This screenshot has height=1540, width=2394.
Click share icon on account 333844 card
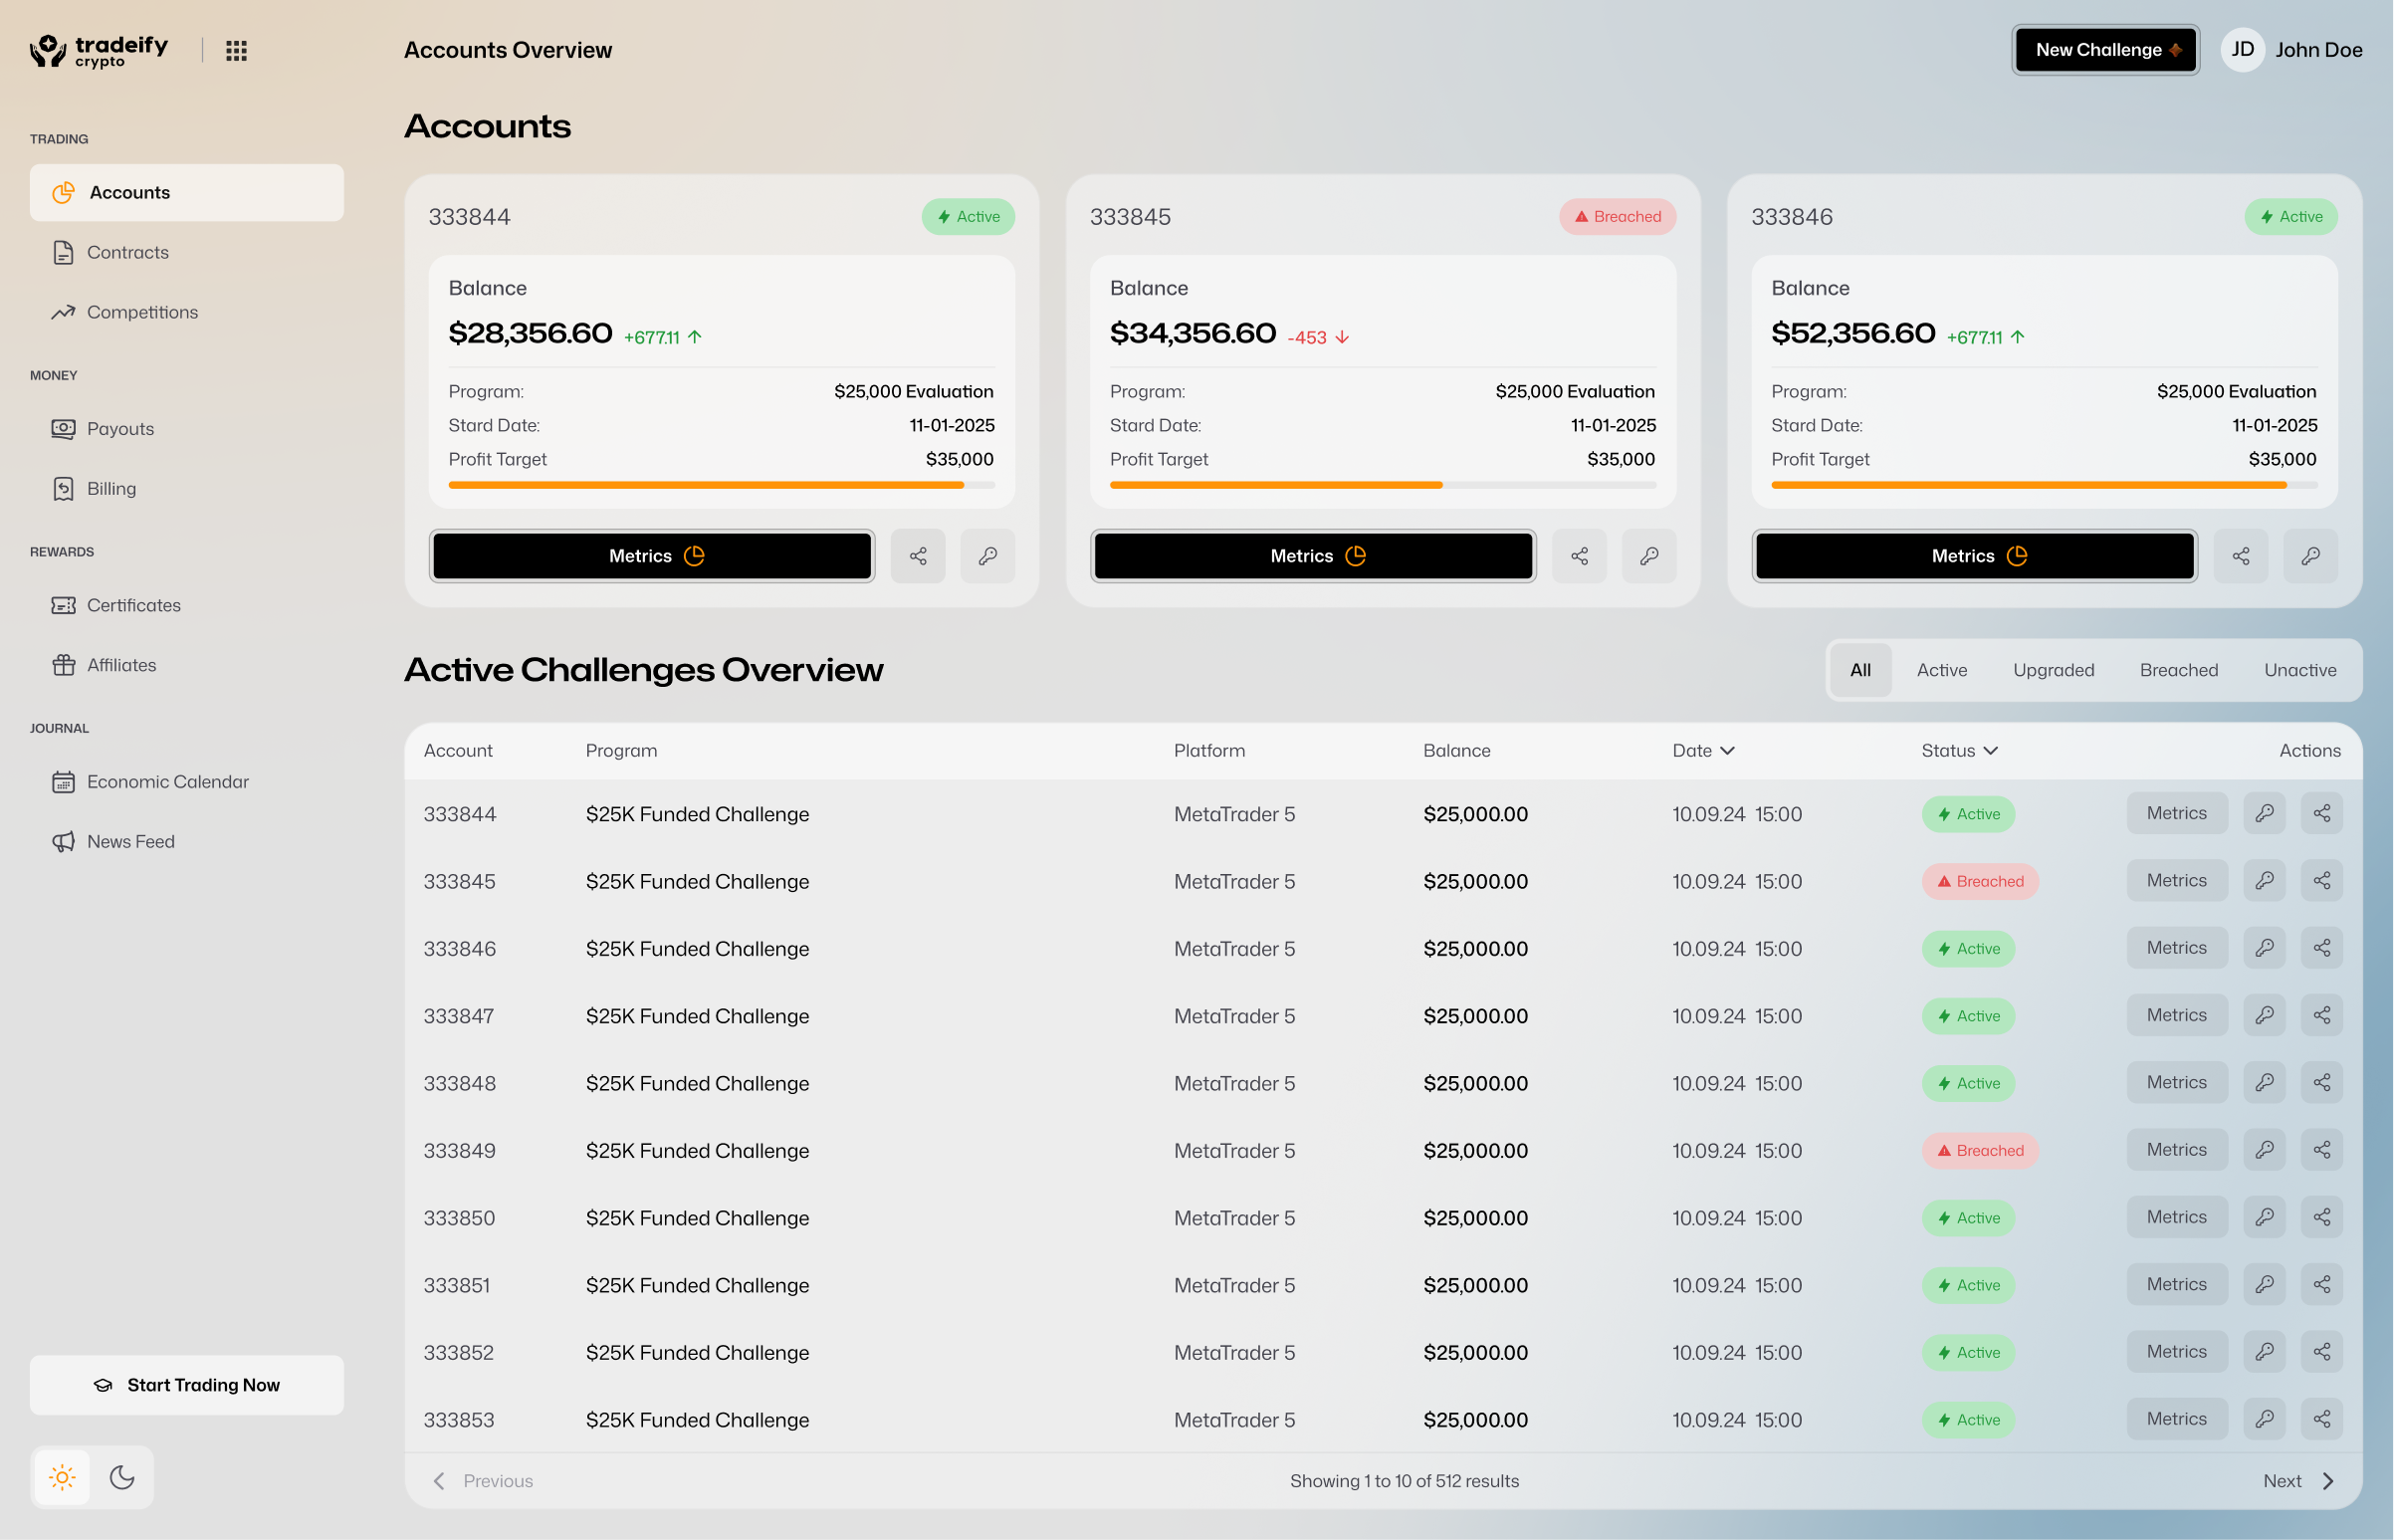[x=917, y=556]
